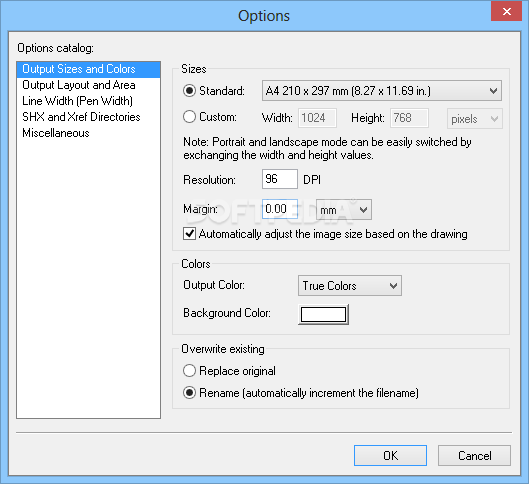Image resolution: width=529 pixels, height=484 pixels.
Task: Select Output Sizes and Colors catalog item
Action: 88,69
